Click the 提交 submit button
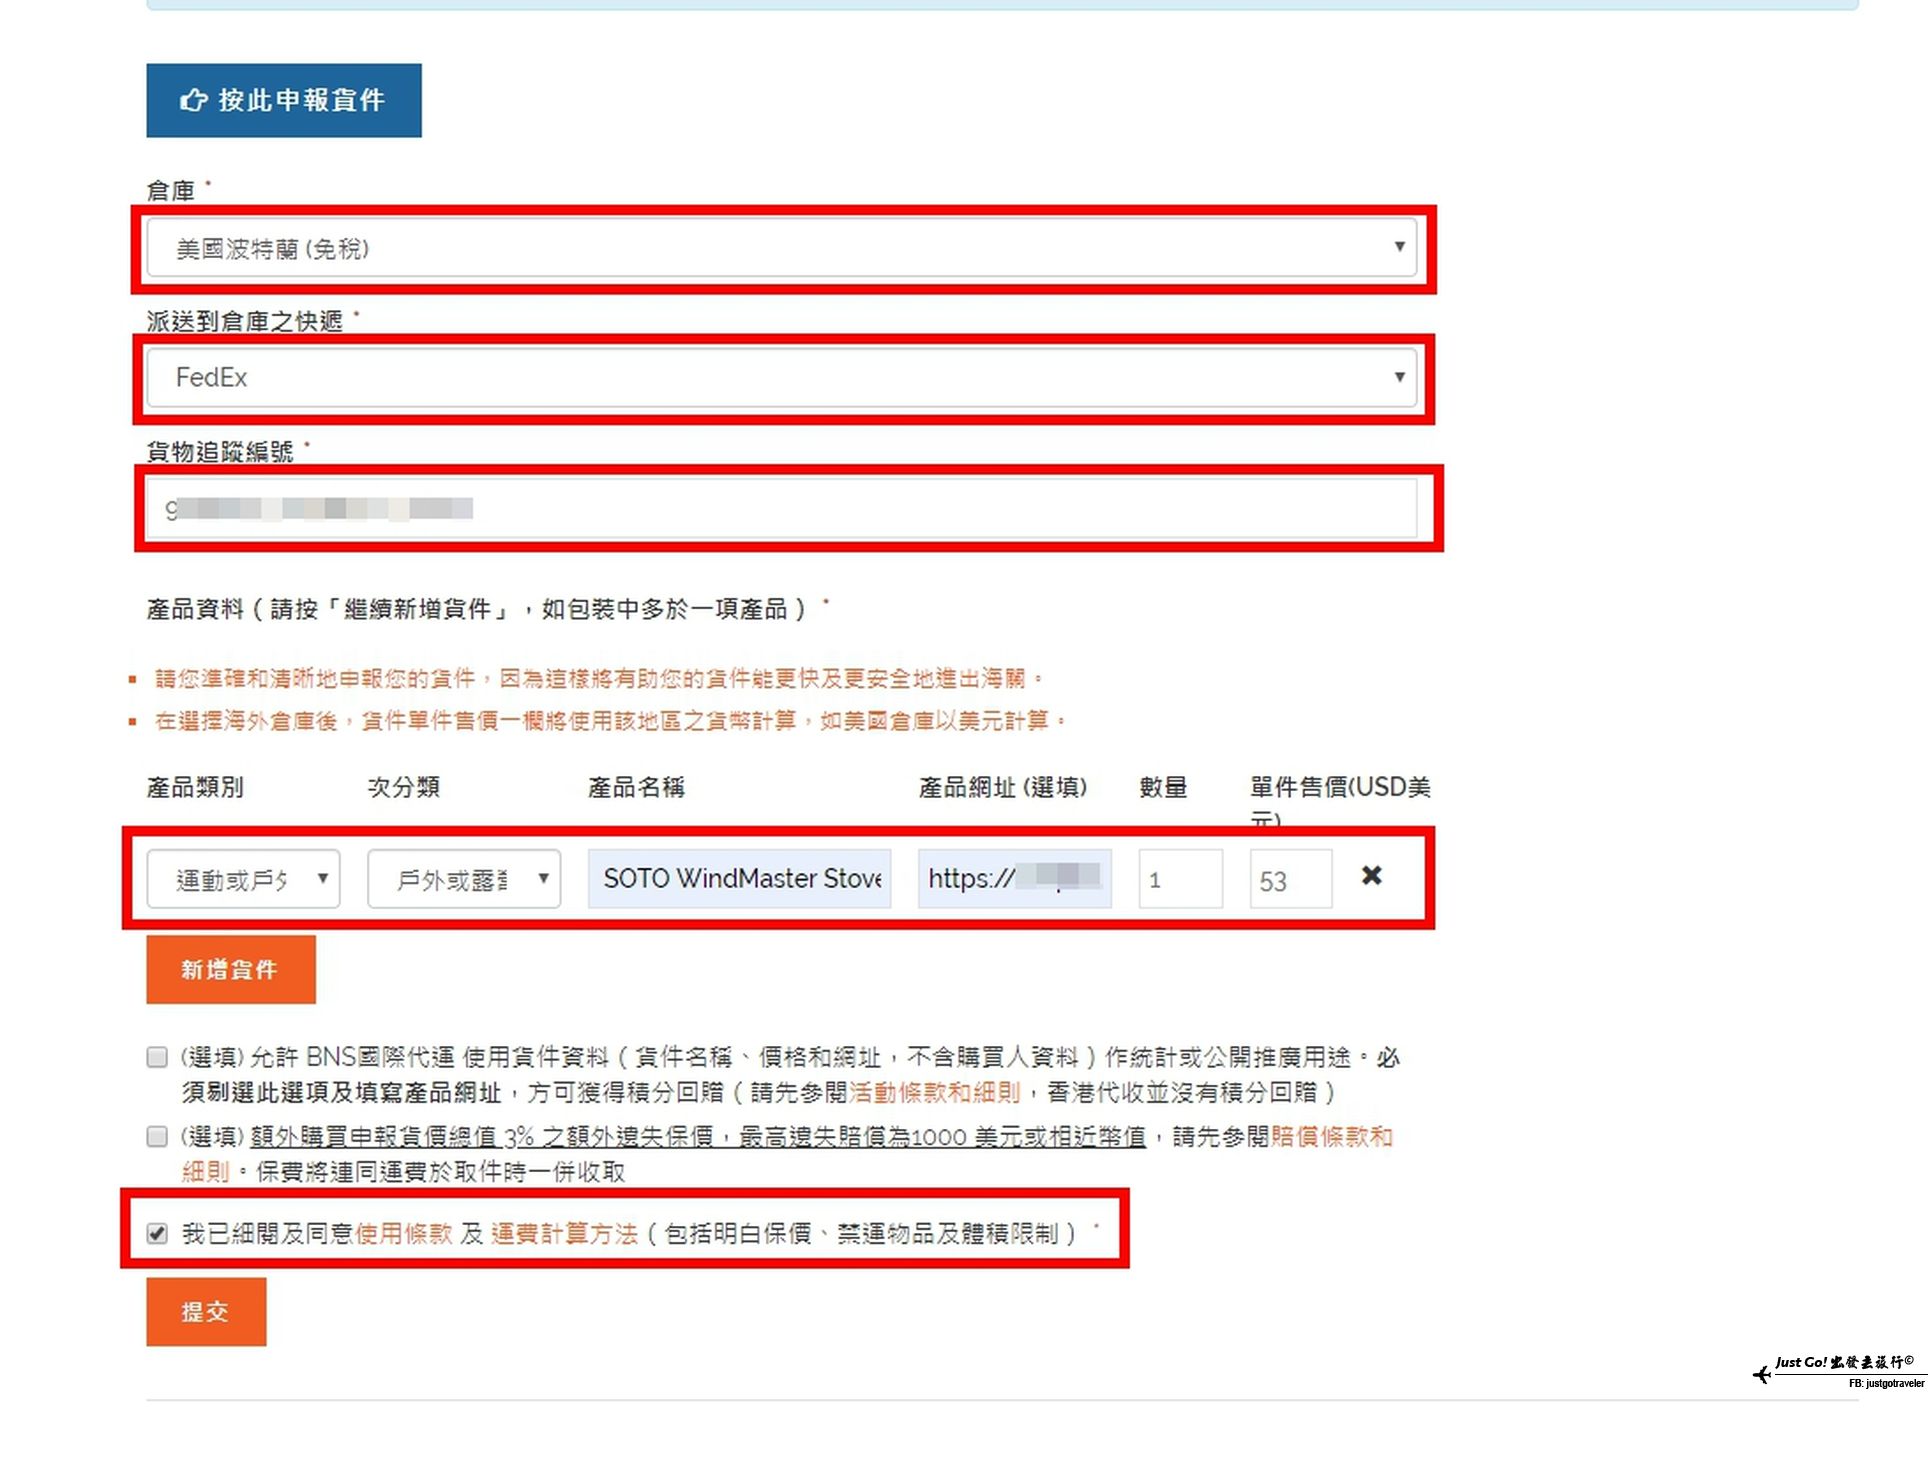1928x1484 pixels. [206, 1311]
